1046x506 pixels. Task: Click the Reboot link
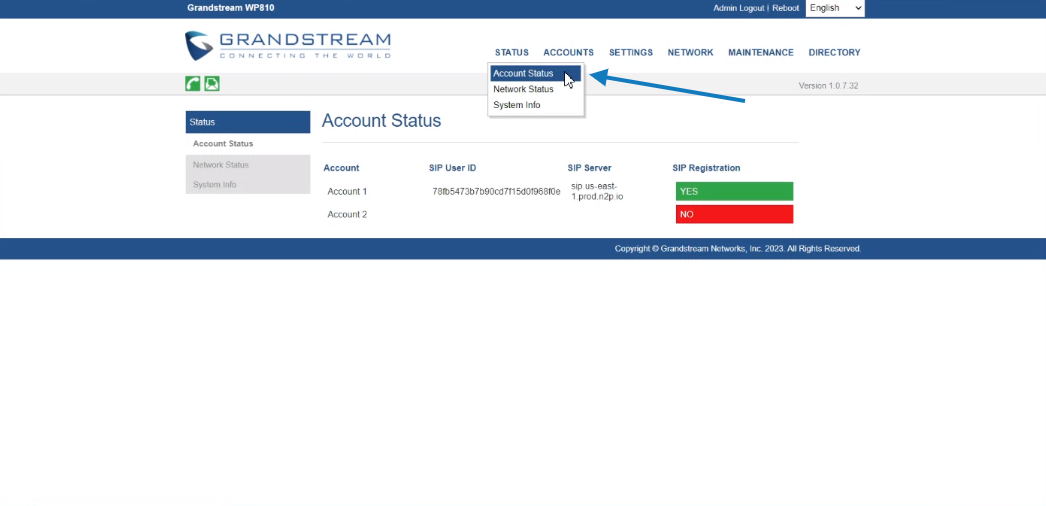[785, 8]
